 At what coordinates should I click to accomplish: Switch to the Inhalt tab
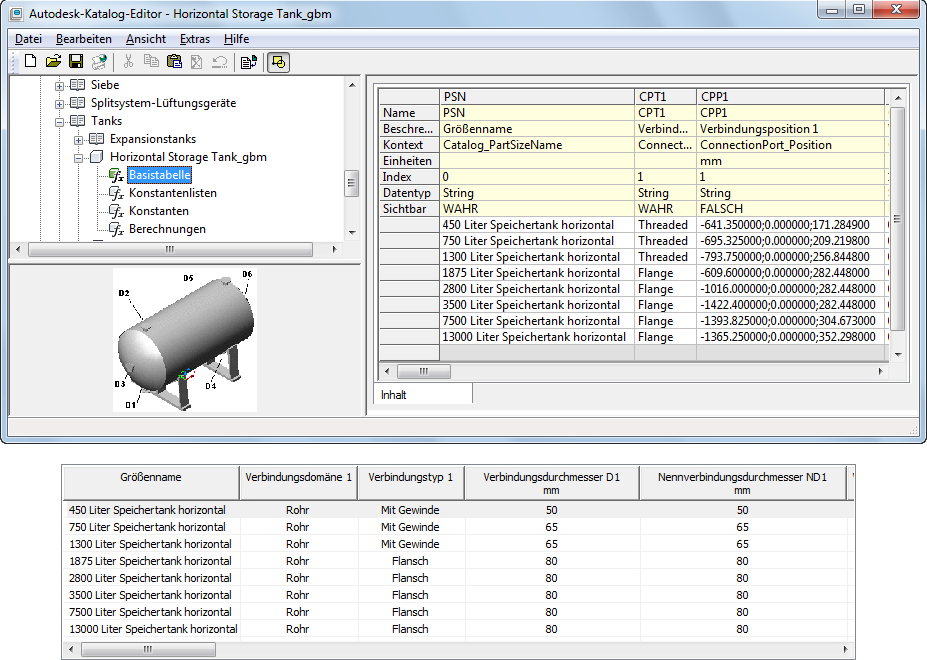click(423, 395)
